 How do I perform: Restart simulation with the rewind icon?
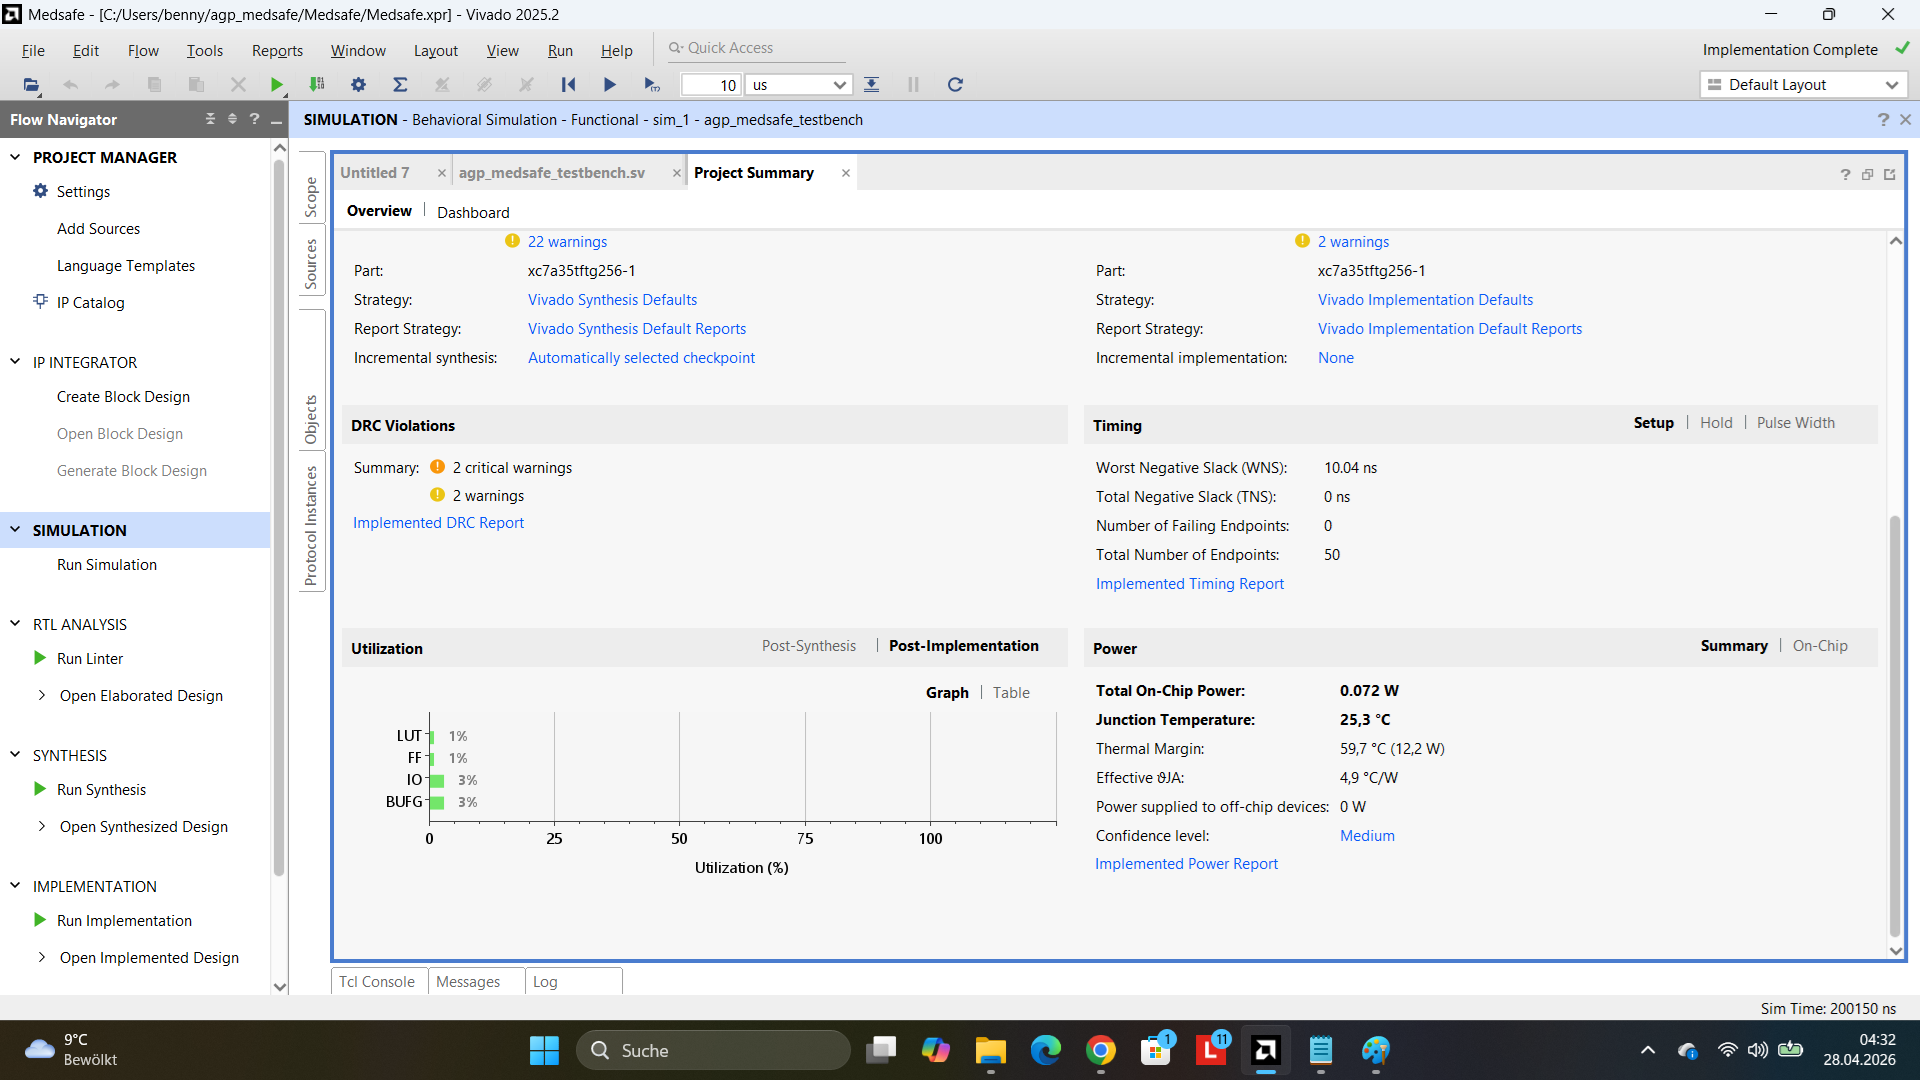(568, 85)
